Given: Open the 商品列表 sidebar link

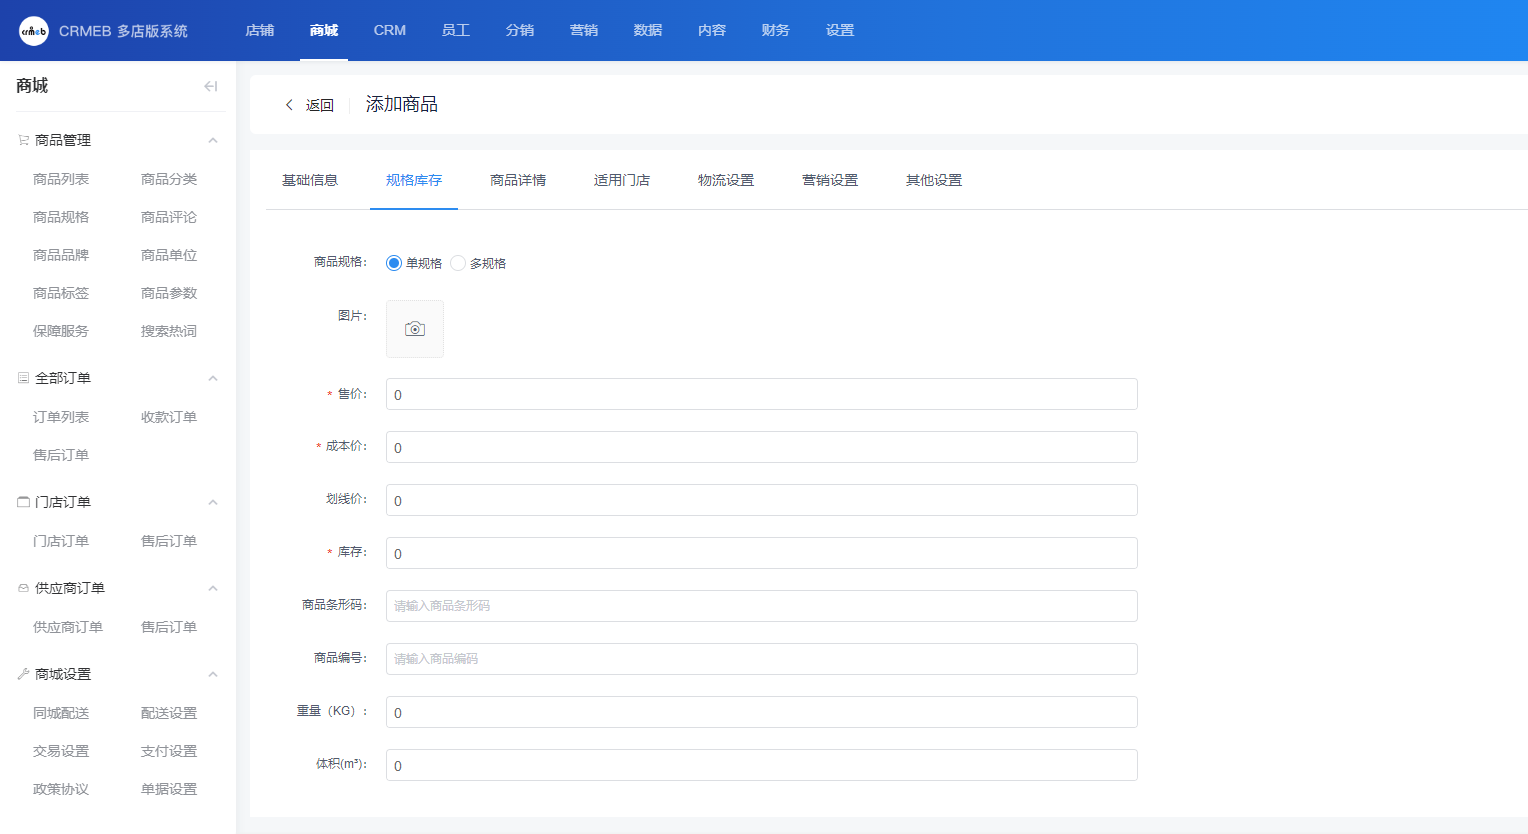Looking at the screenshot, I should pyautogui.click(x=61, y=179).
